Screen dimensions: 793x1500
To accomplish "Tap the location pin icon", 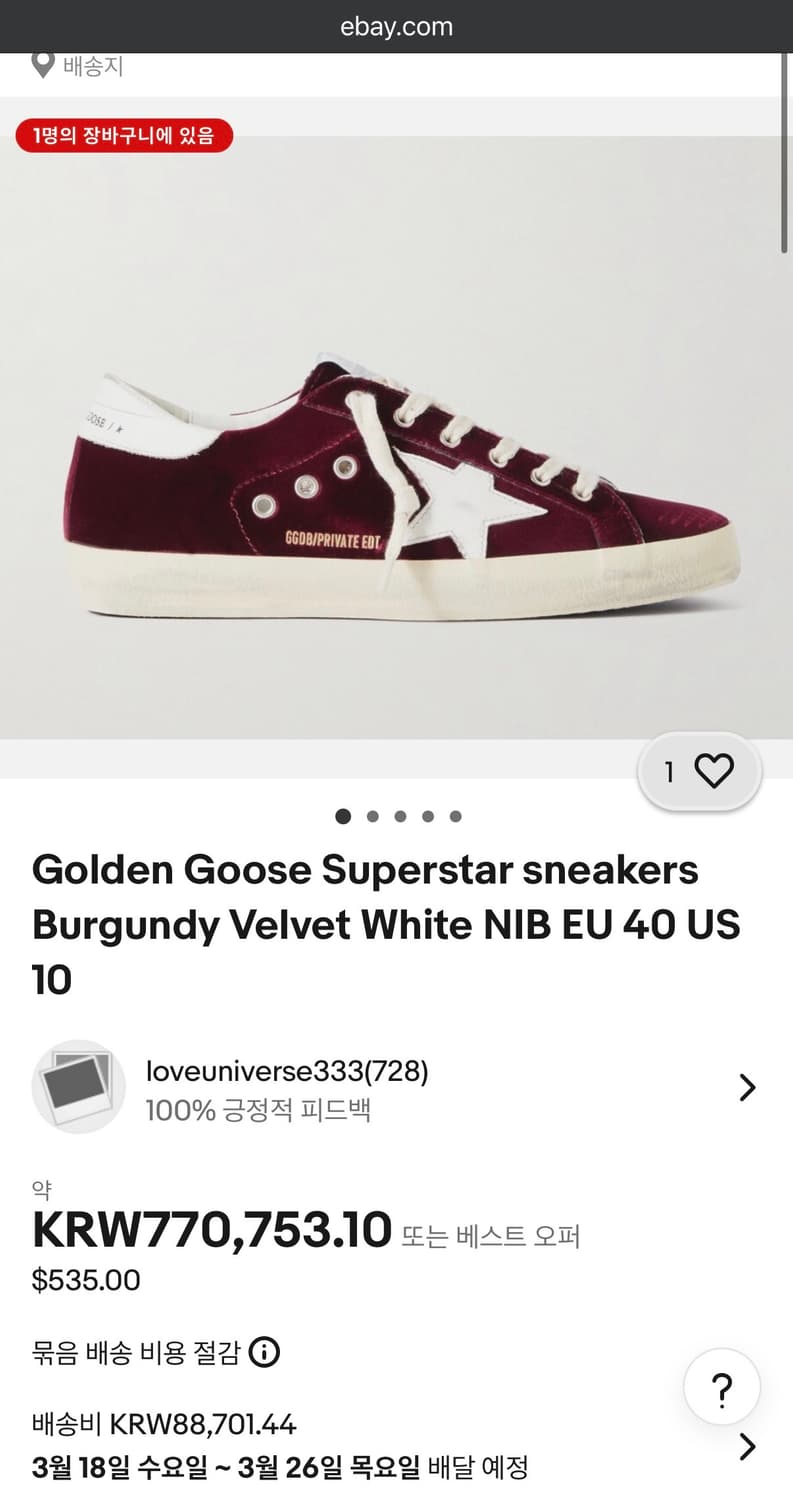I will [x=43, y=66].
